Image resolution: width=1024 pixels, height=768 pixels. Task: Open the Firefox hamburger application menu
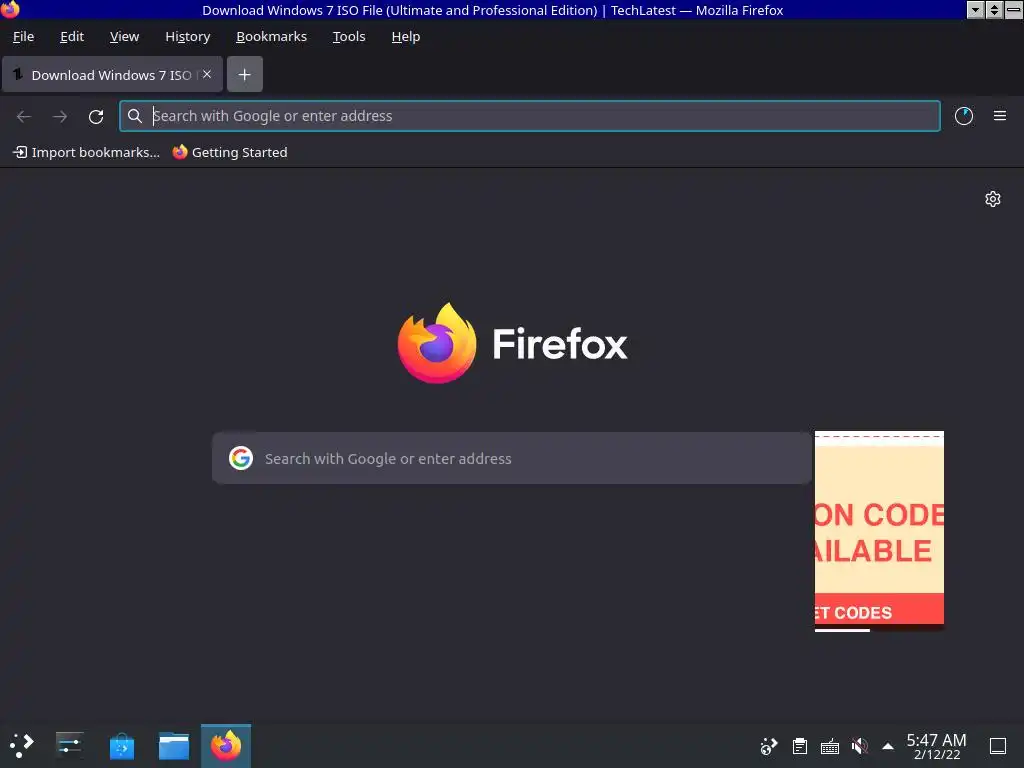999,116
